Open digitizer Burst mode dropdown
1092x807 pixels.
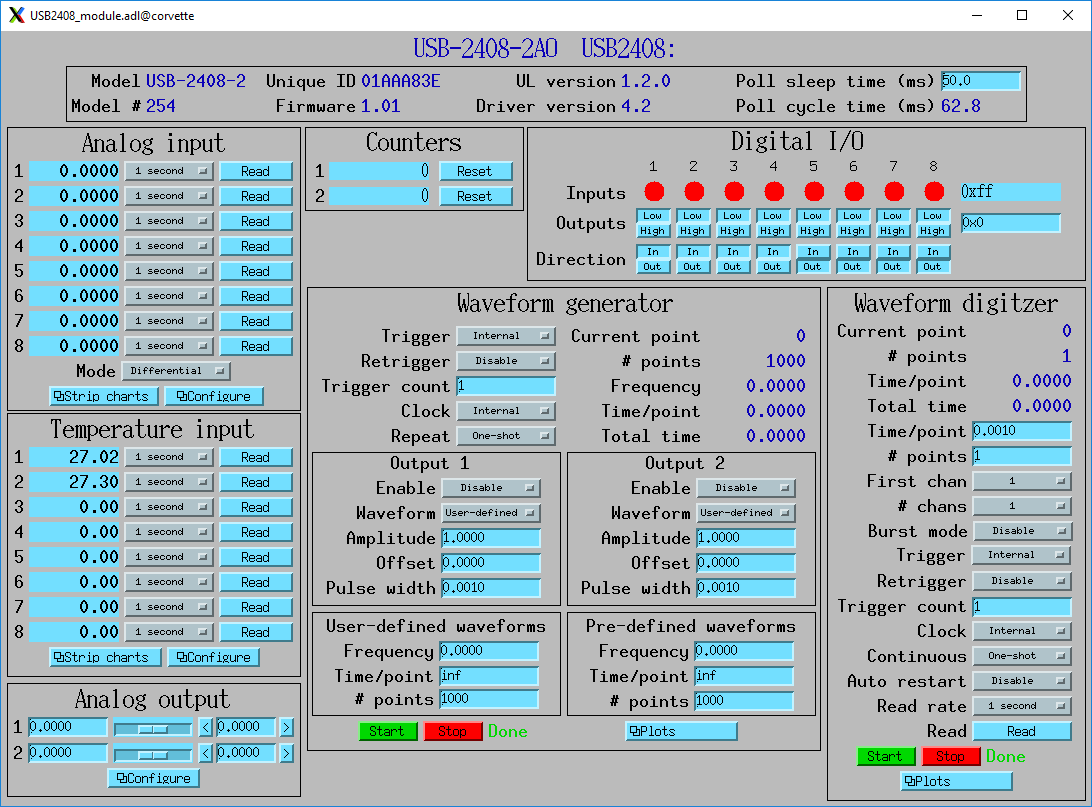pyautogui.click(x=1022, y=531)
